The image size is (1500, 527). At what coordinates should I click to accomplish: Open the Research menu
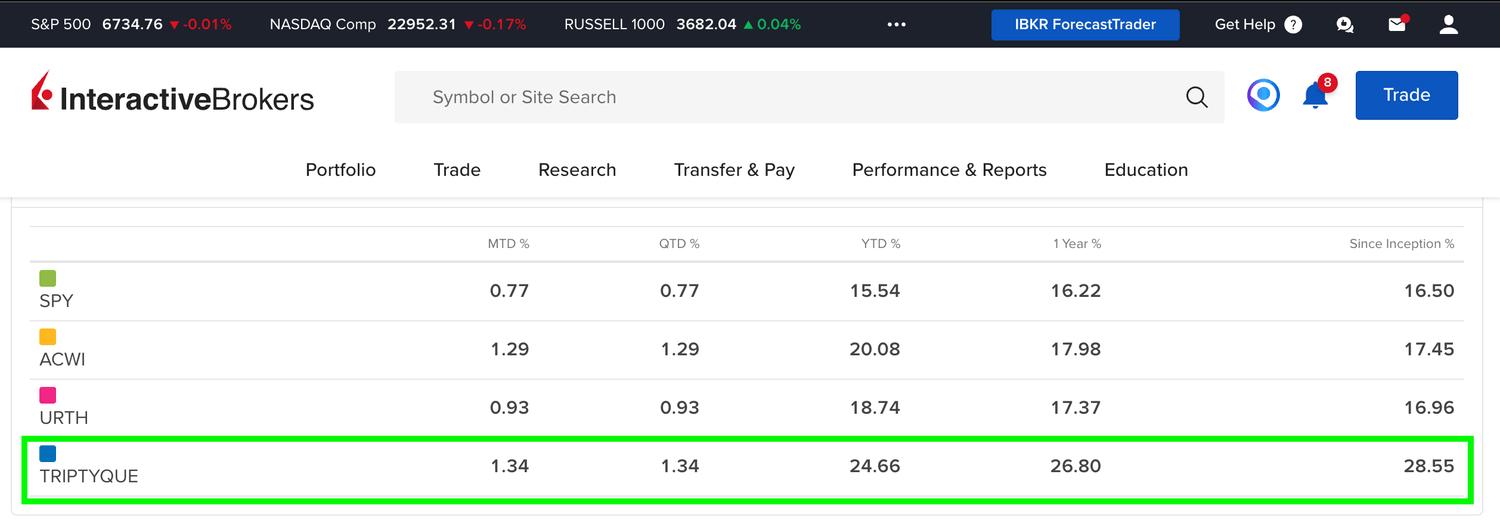coord(577,170)
